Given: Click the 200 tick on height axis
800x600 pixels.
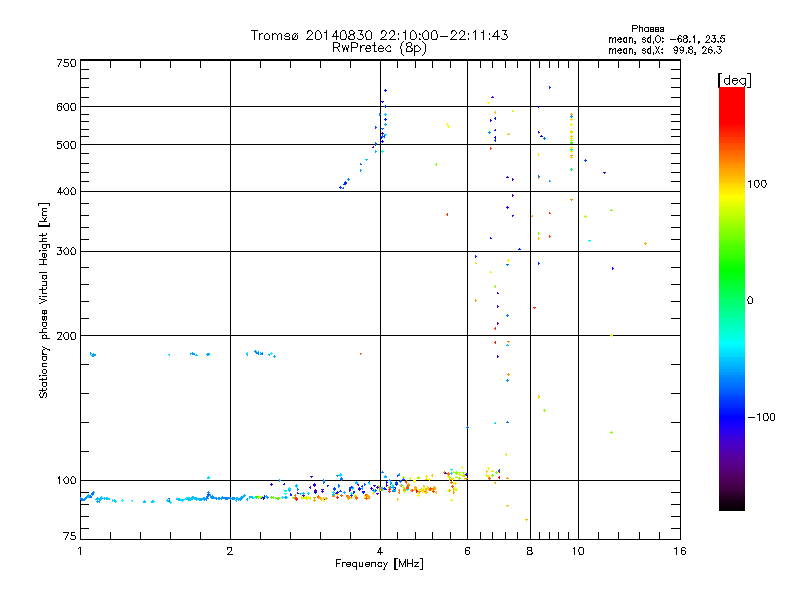Looking at the screenshot, I should coord(66,336).
